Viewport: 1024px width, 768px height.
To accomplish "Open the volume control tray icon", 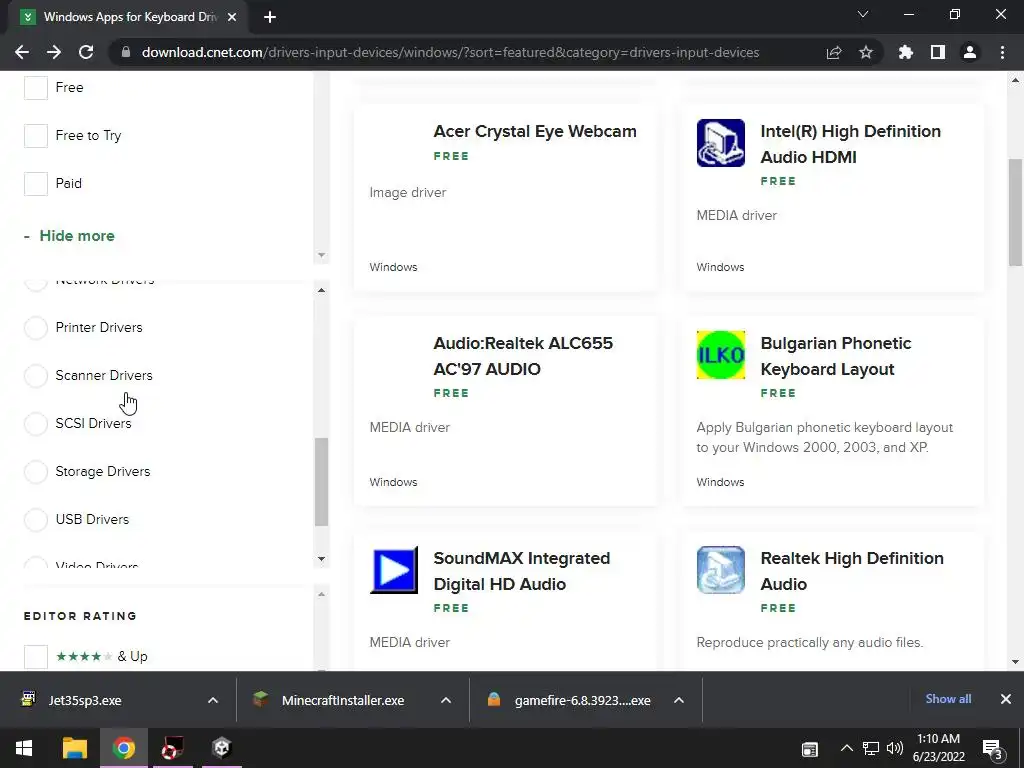I will pos(895,748).
